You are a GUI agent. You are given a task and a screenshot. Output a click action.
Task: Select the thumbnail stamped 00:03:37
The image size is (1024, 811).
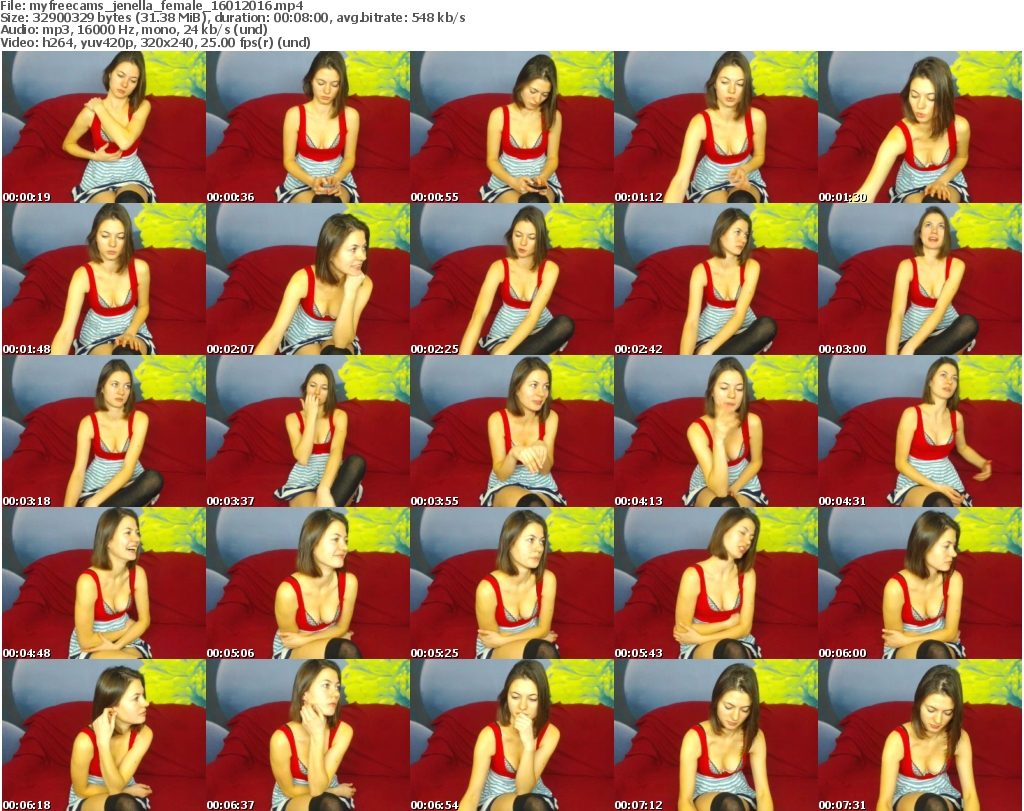(308, 432)
